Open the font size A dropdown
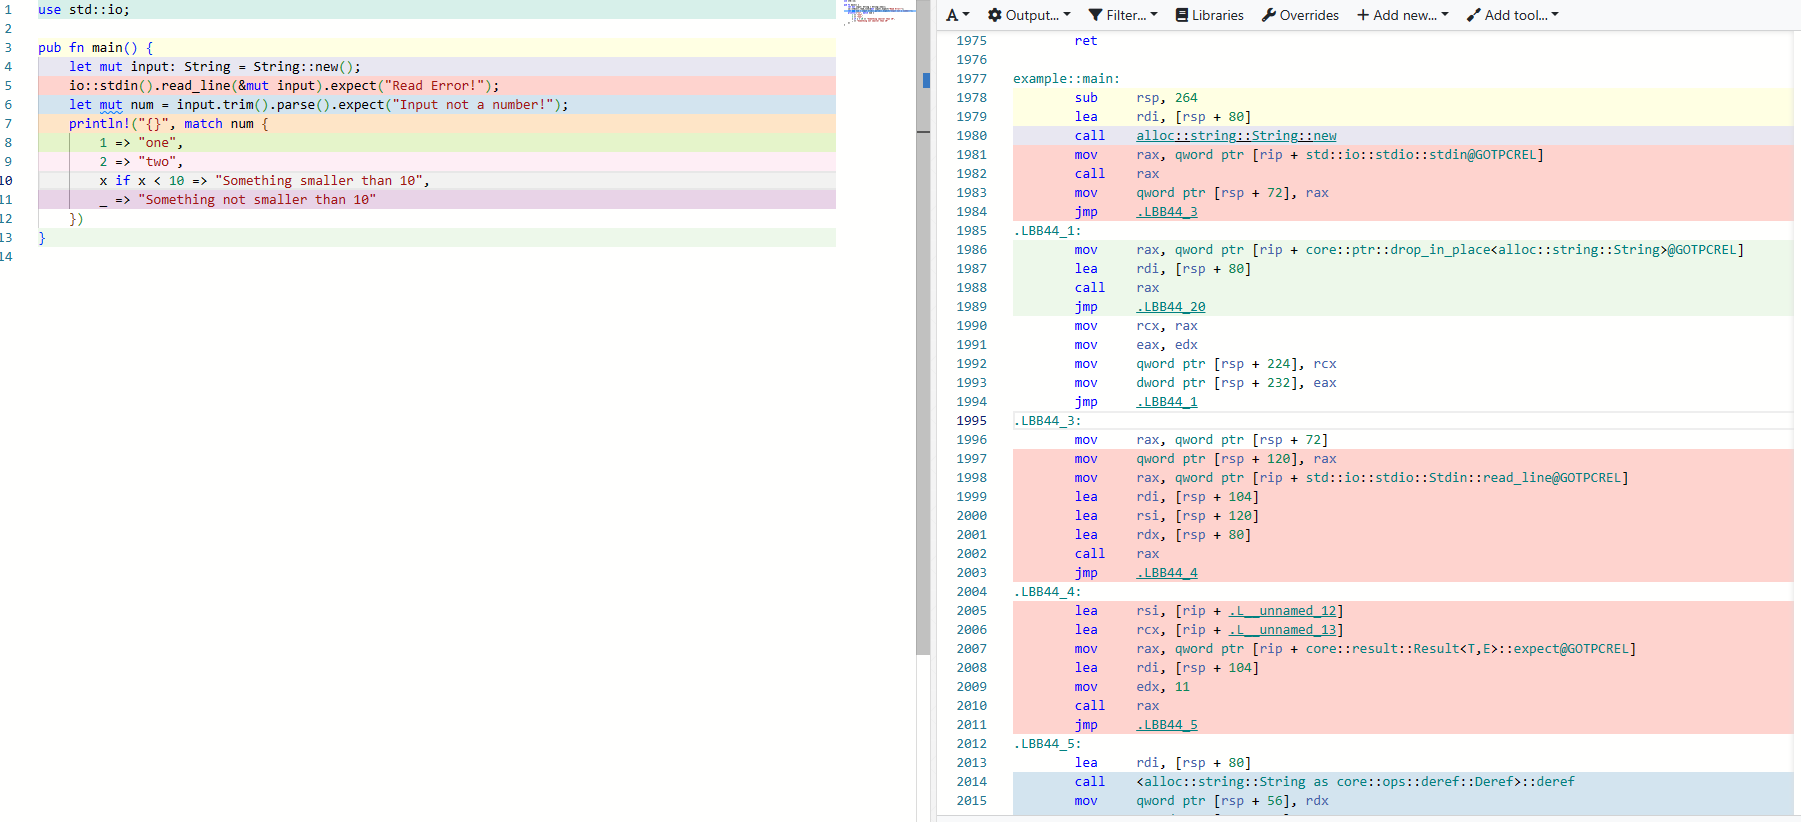The height and width of the screenshot is (822, 1801). [x=957, y=15]
